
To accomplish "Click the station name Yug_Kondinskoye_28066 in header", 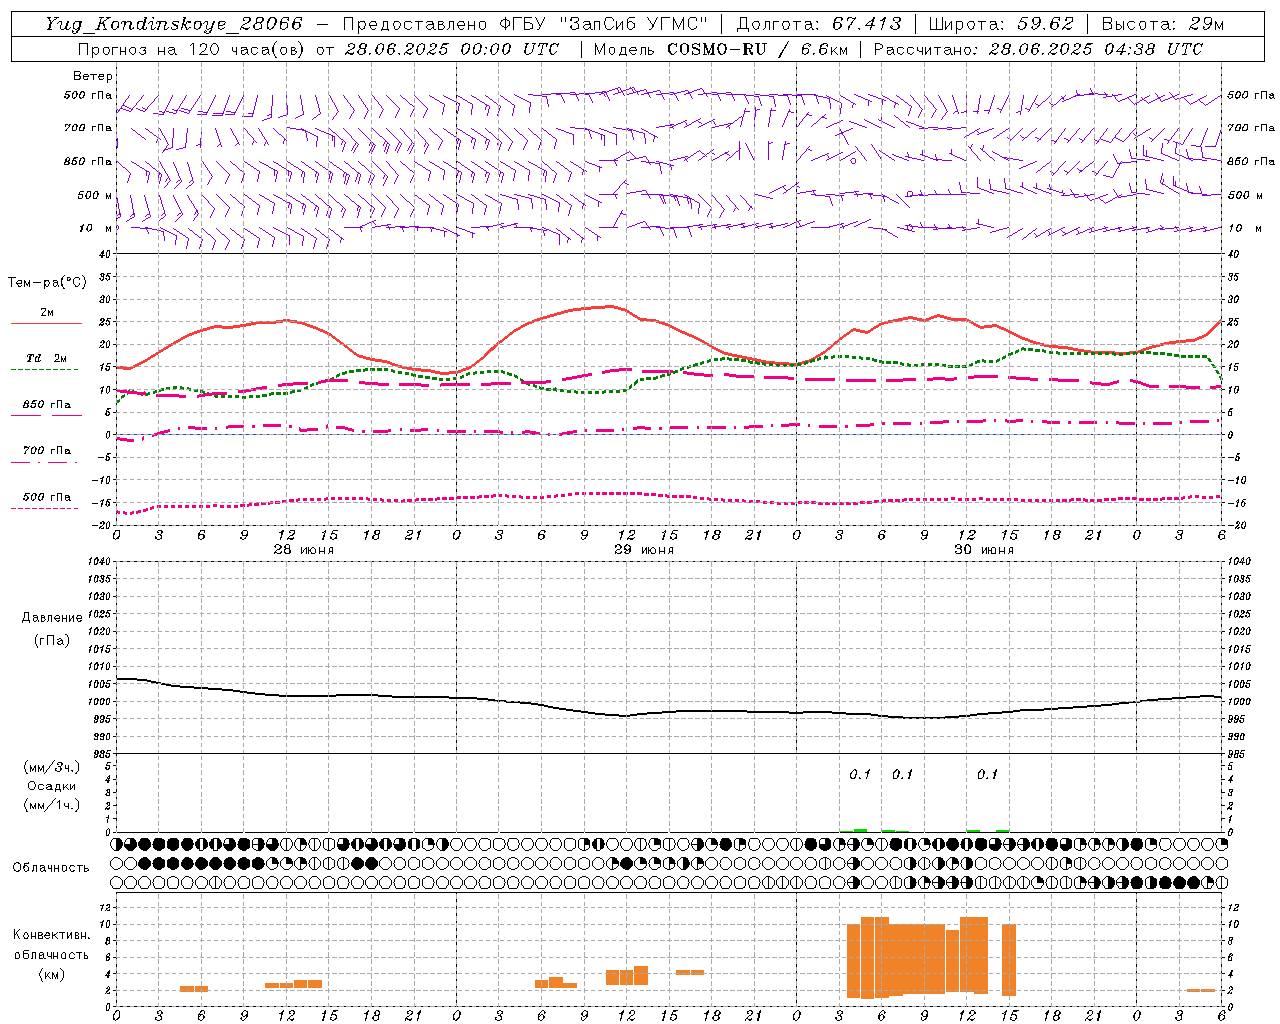I will click(x=173, y=24).
